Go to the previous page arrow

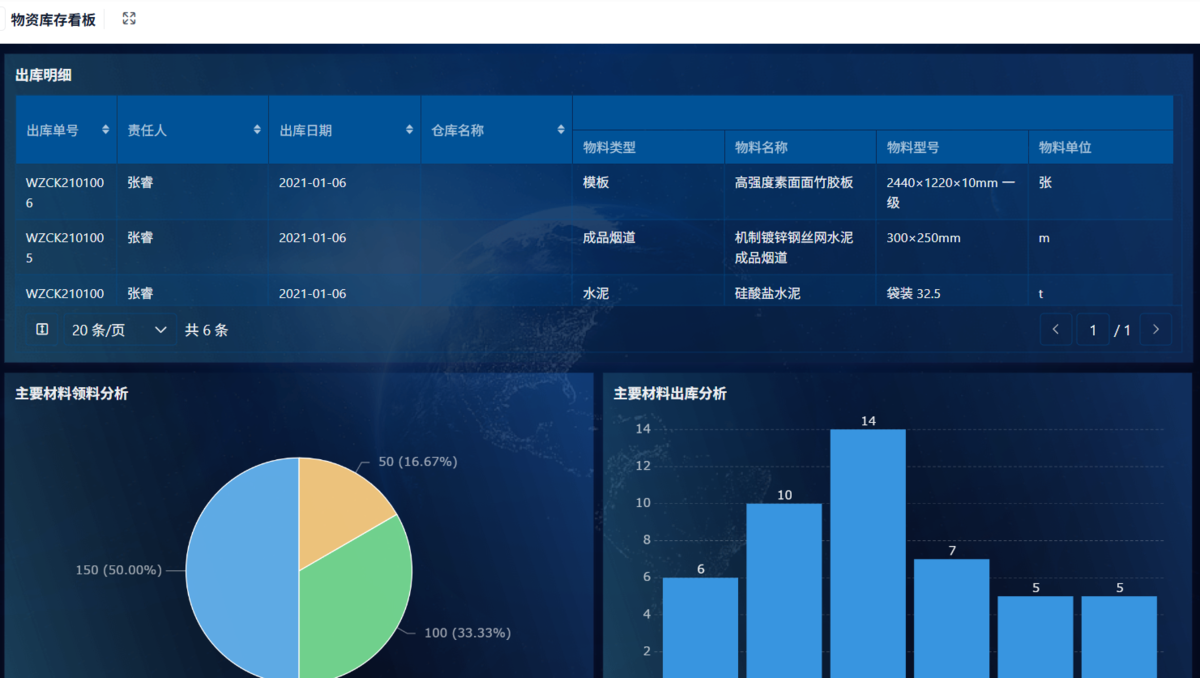[1055, 329]
